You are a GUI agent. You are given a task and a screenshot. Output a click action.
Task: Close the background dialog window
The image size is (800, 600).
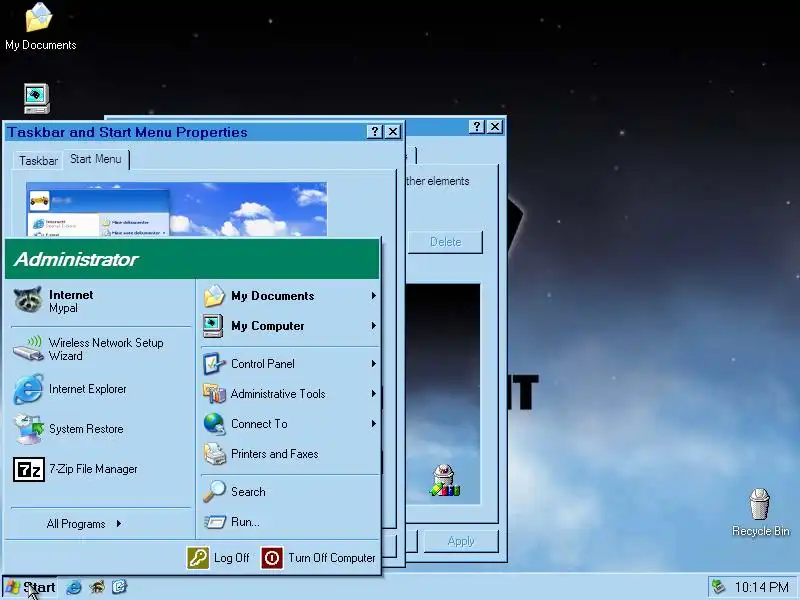(495, 127)
